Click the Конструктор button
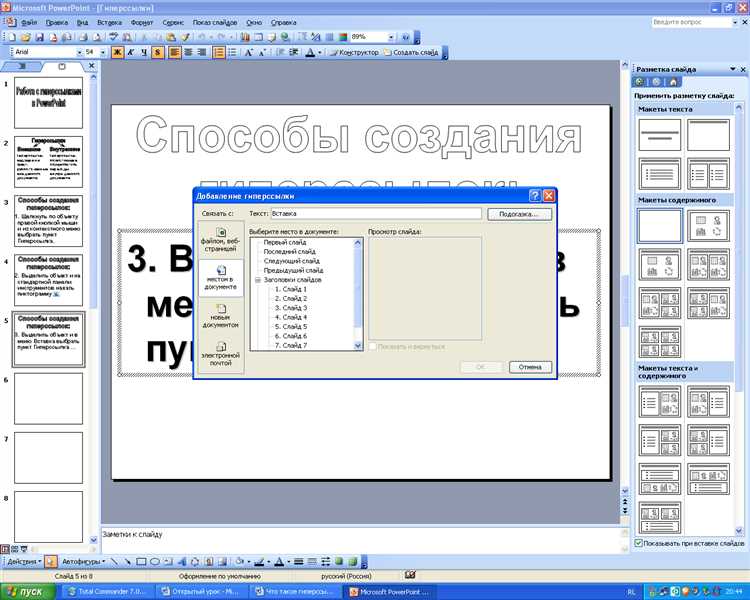Image resolution: width=750 pixels, height=600 pixels. (x=354, y=52)
